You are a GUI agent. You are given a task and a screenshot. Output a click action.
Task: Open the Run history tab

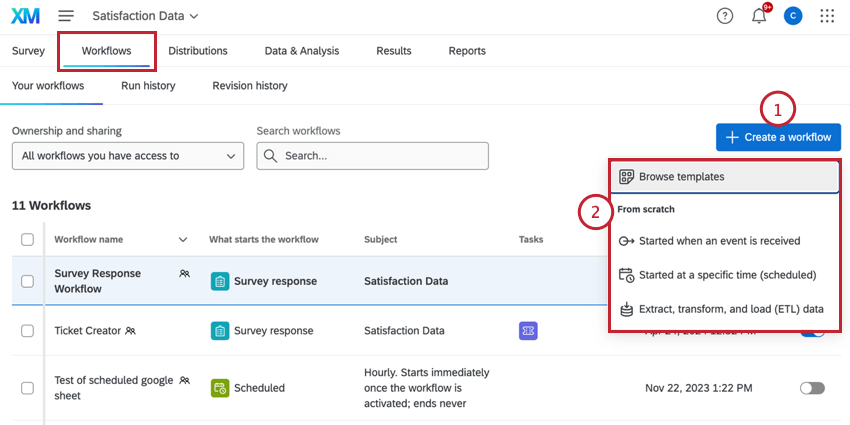pos(148,86)
